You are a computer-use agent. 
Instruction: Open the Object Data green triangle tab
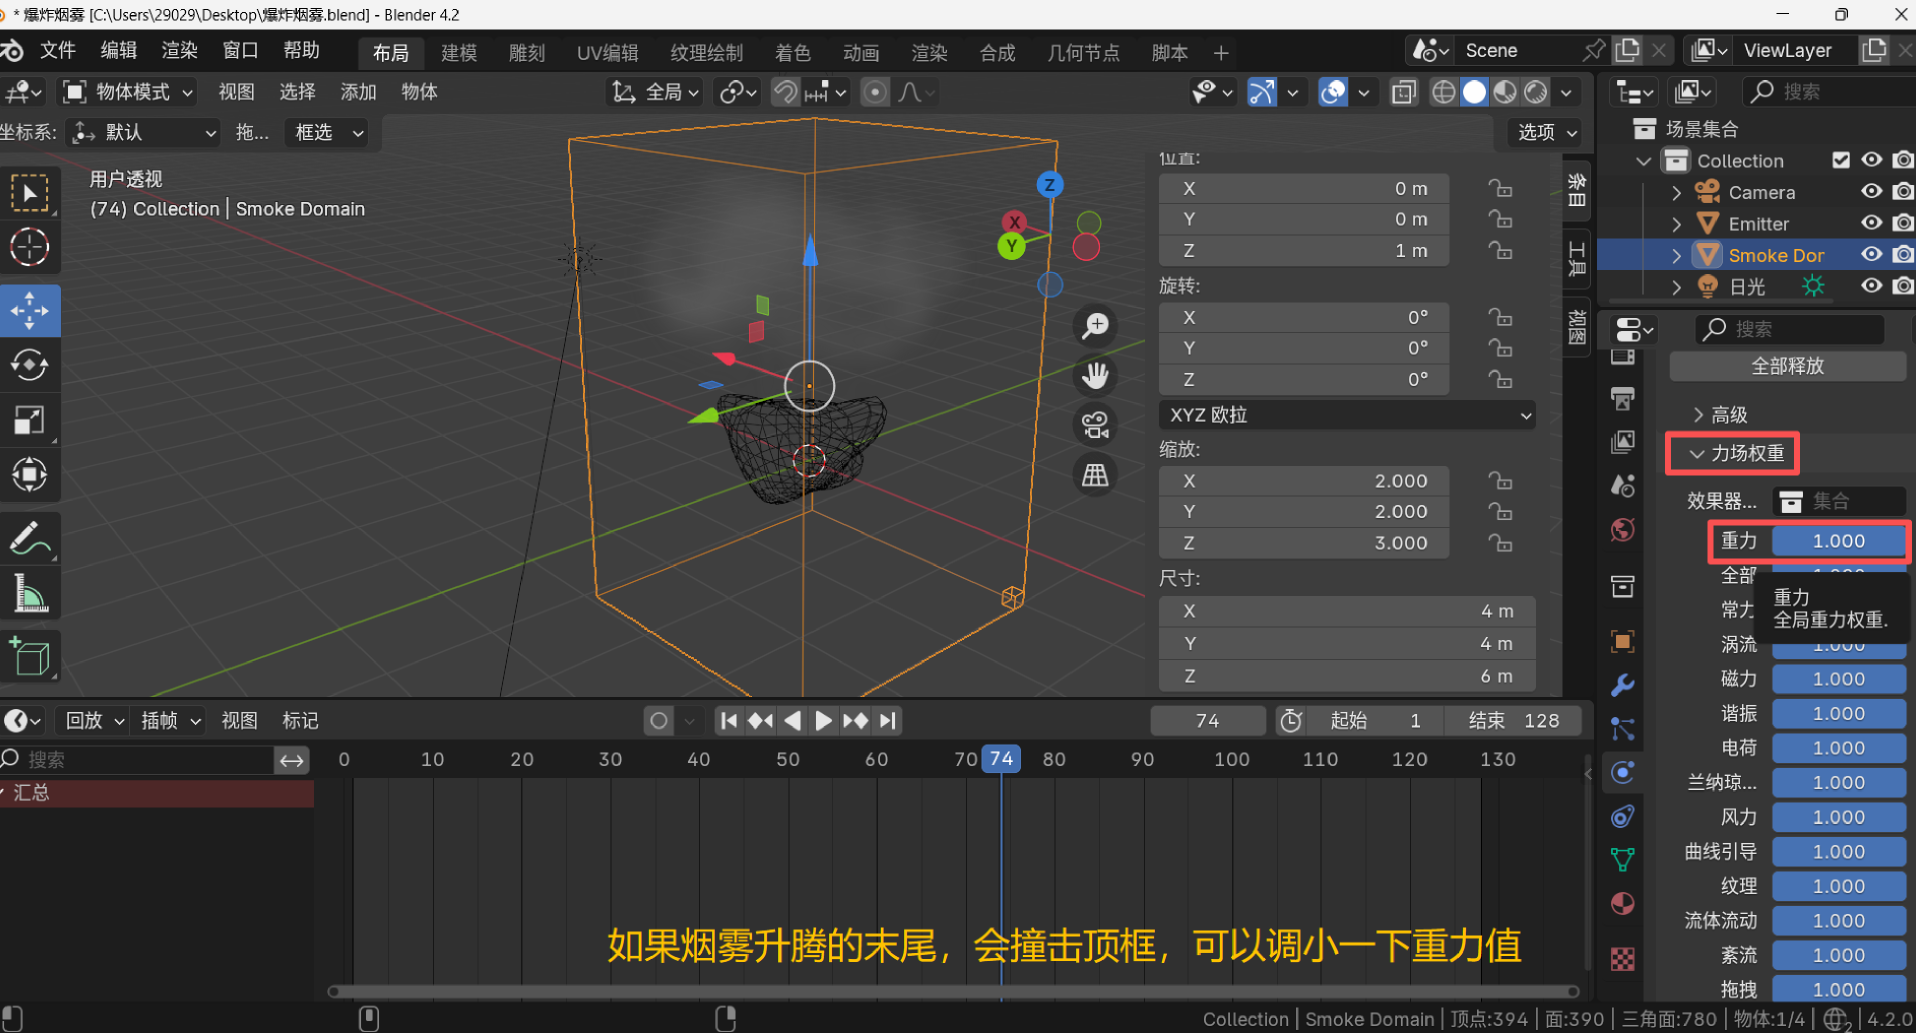(1623, 860)
